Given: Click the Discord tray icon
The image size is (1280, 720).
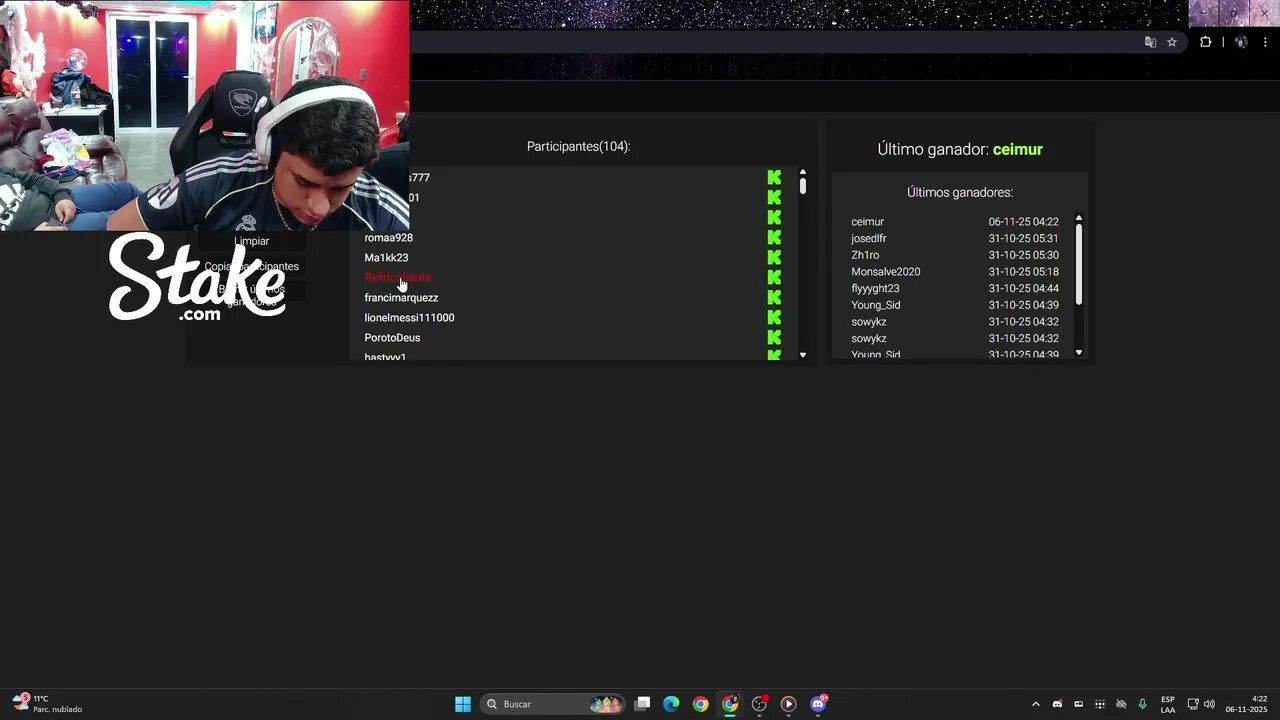Looking at the screenshot, I should click(x=1057, y=704).
